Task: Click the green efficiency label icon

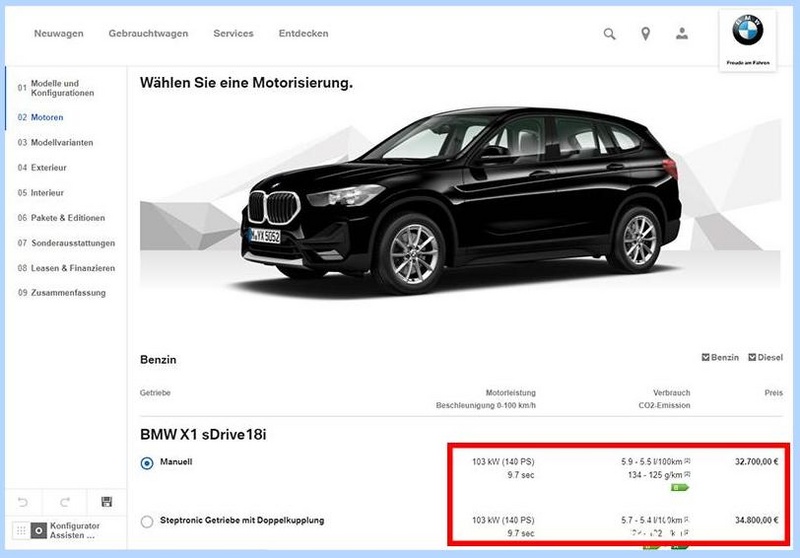Action: (x=680, y=488)
